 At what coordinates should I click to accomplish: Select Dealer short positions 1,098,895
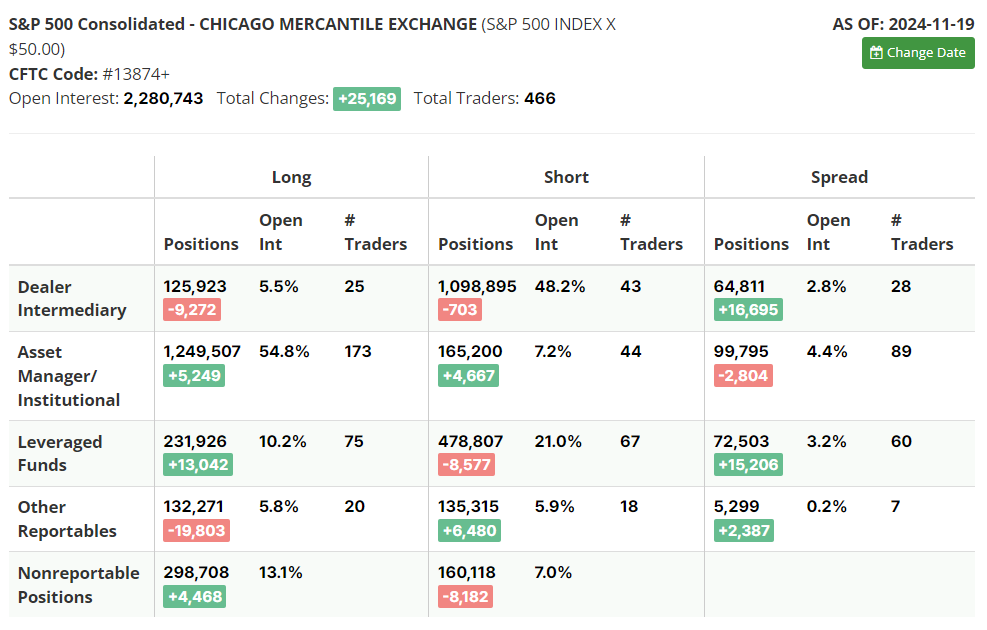(x=477, y=286)
